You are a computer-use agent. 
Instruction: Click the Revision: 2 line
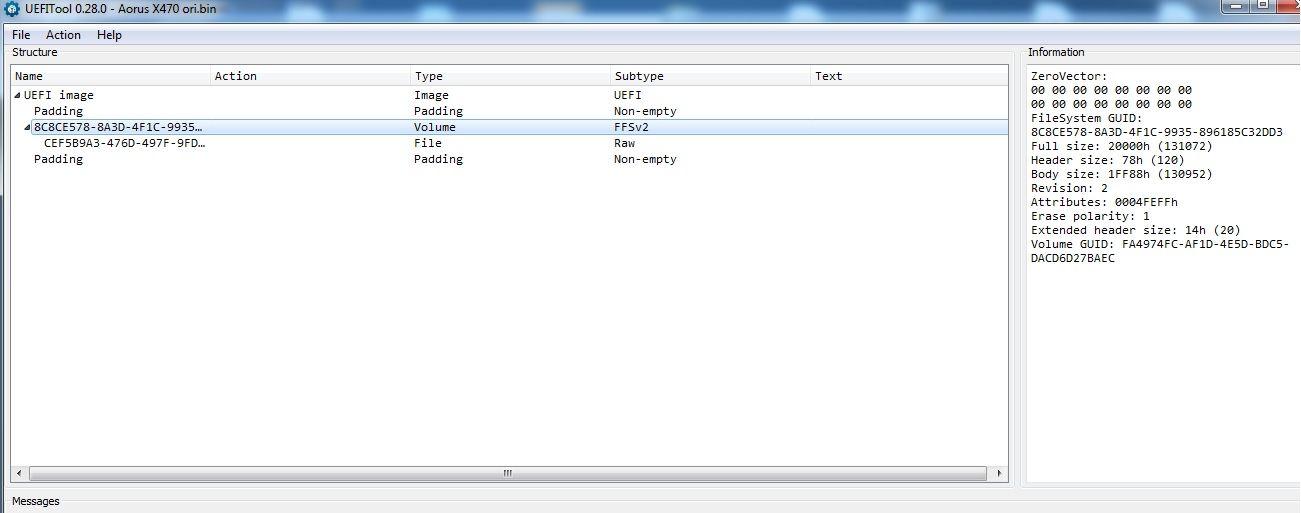[1069, 188]
